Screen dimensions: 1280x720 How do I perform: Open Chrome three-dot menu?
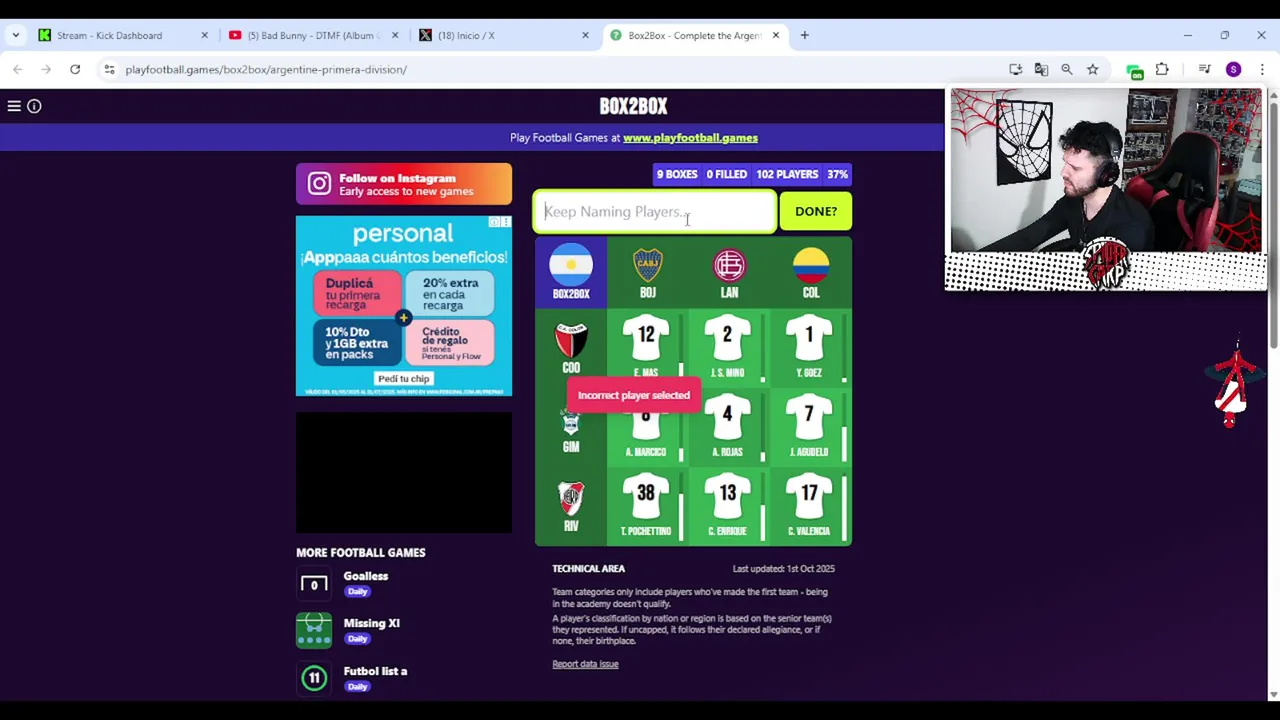point(1262,69)
